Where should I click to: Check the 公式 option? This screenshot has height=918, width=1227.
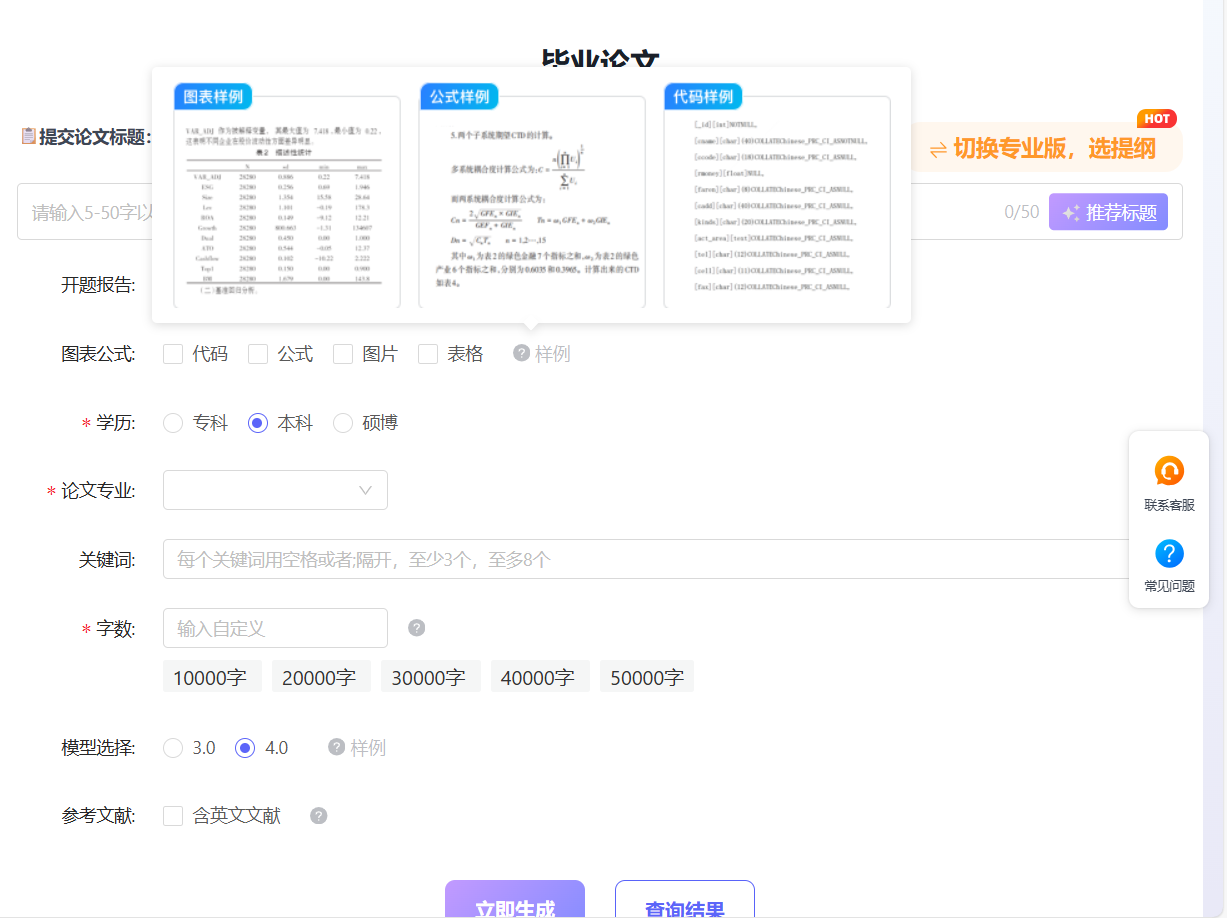pos(257,353)
